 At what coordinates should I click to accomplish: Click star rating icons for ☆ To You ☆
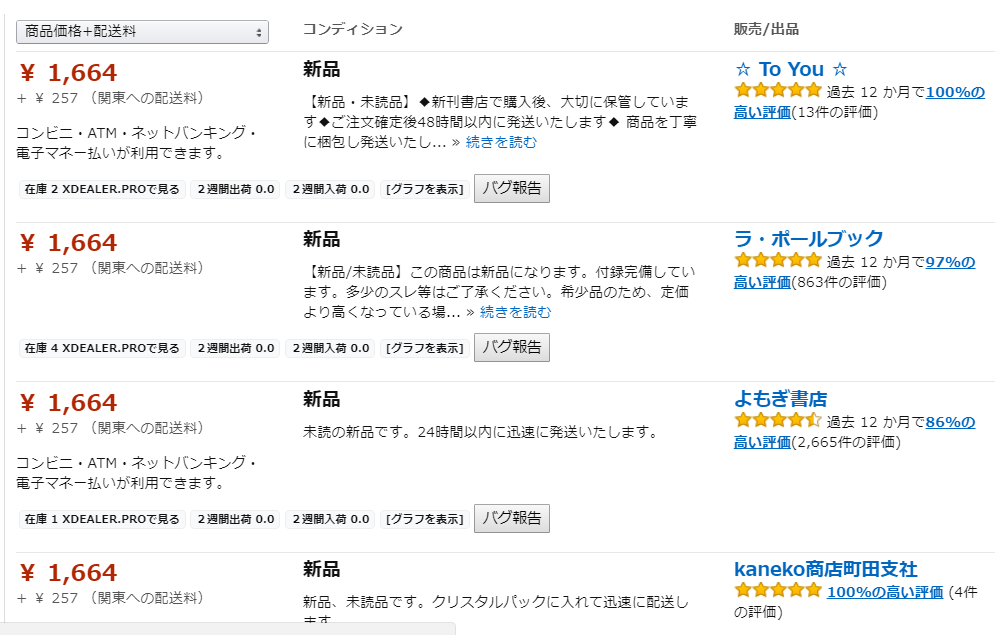(777, 91)
